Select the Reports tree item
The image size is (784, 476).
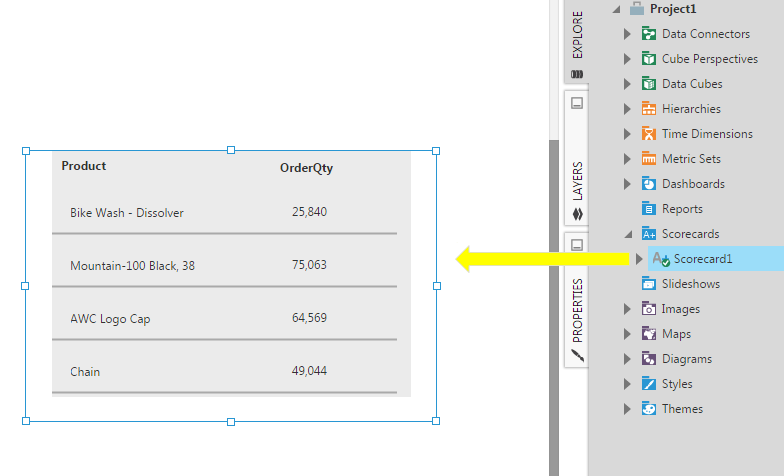pyautogui.click(x=682, y=208)
